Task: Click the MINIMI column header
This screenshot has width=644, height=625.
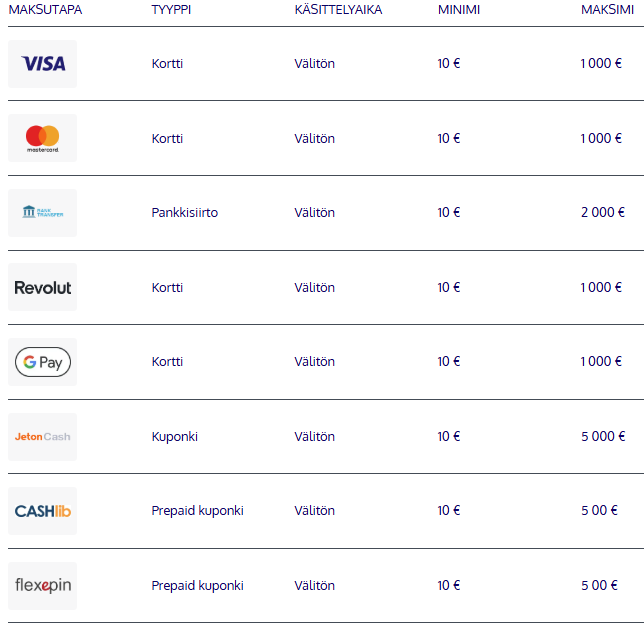Action: 459,9
